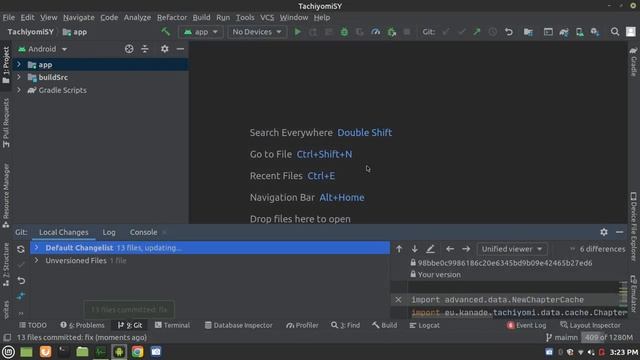640x360 pixels.
Task: Open the Database Inspector tool window
Action: tap(238, 325)
